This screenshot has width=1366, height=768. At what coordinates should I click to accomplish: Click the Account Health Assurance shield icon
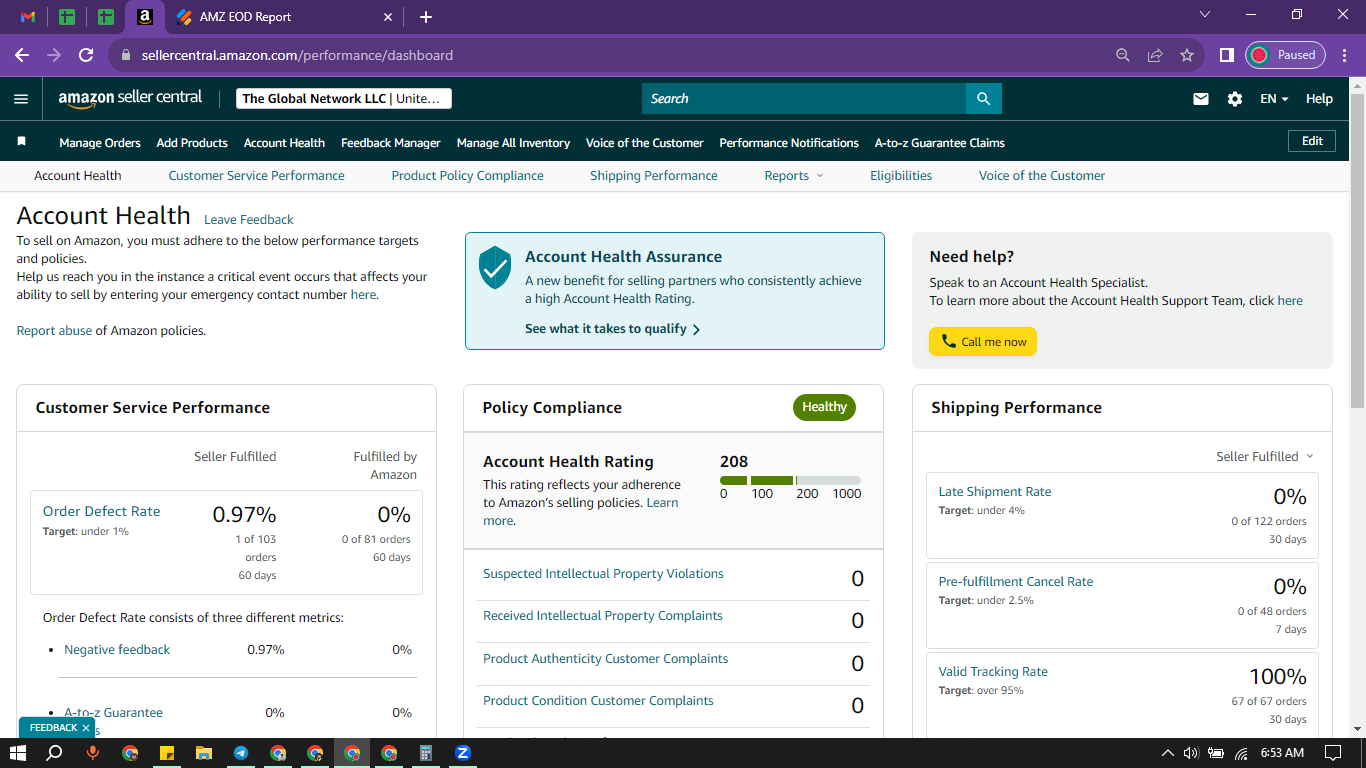point(495,268)
